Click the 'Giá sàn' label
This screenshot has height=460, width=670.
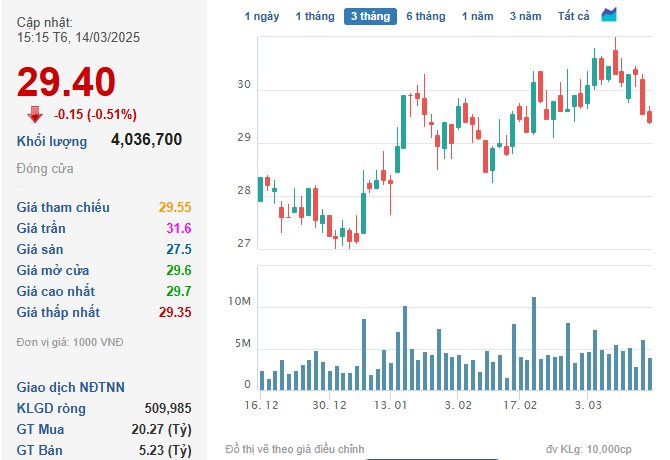click(40, 249)
